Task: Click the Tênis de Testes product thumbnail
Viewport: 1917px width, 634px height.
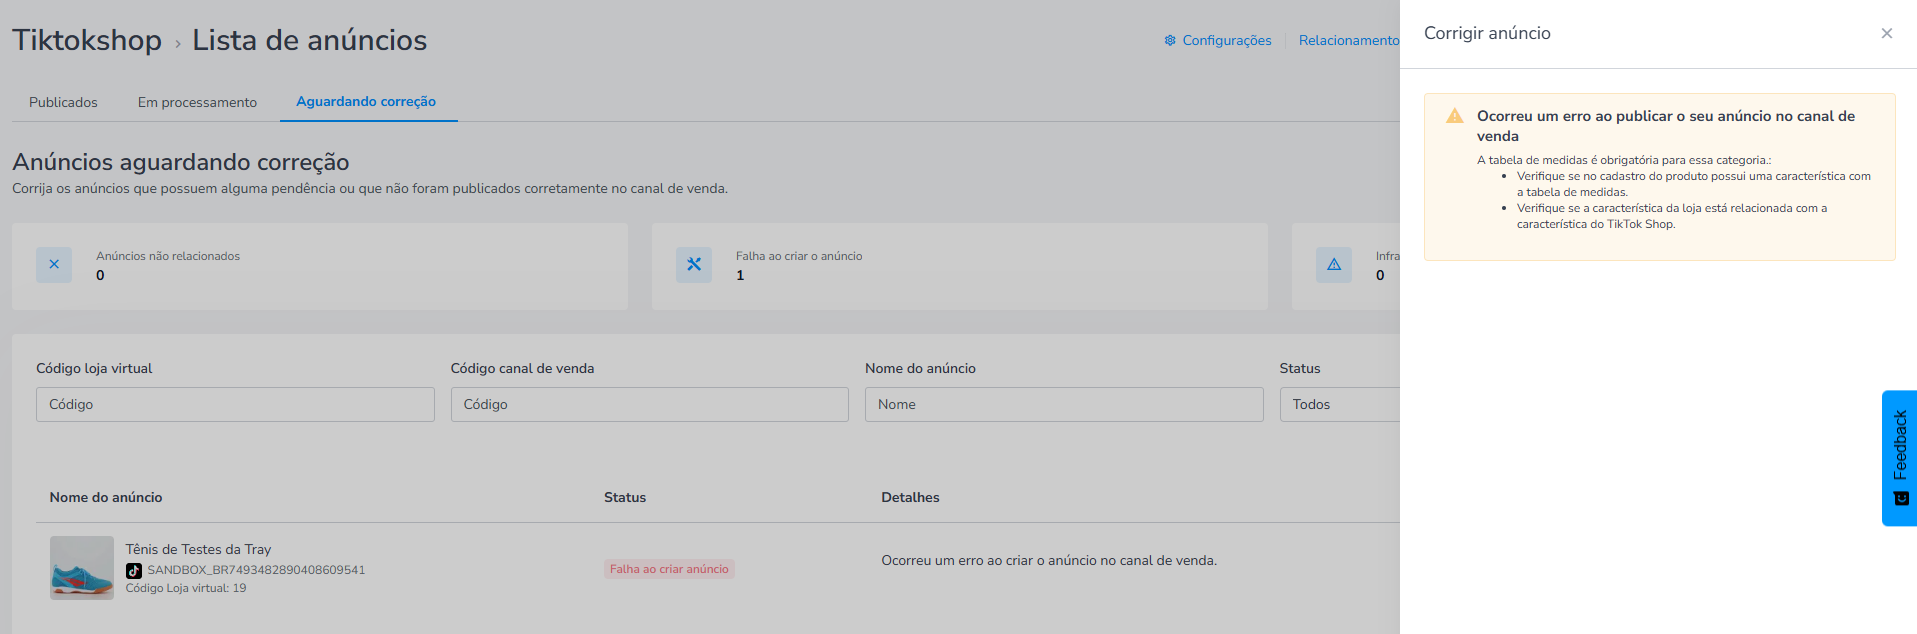Action: coord(82,568)
